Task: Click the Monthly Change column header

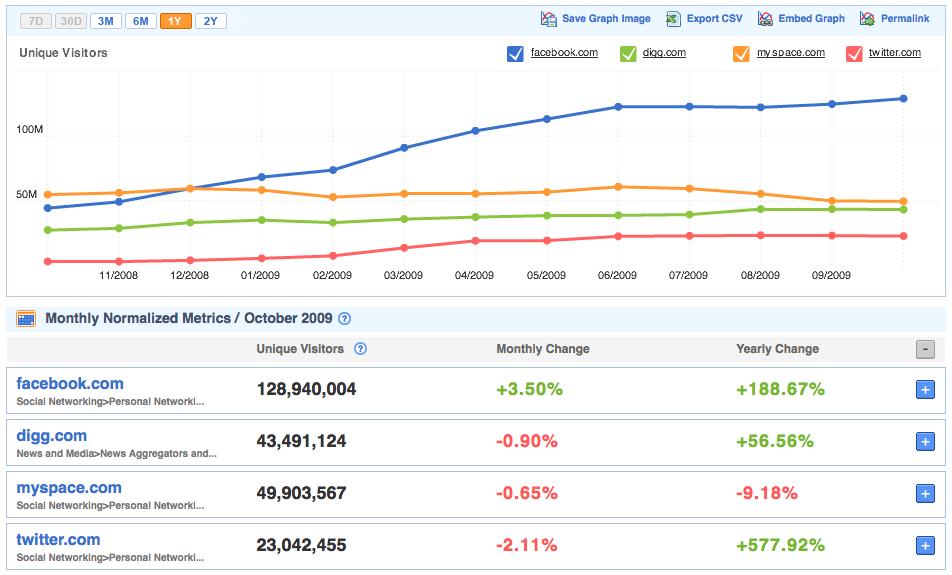Action: click(543, 349)
